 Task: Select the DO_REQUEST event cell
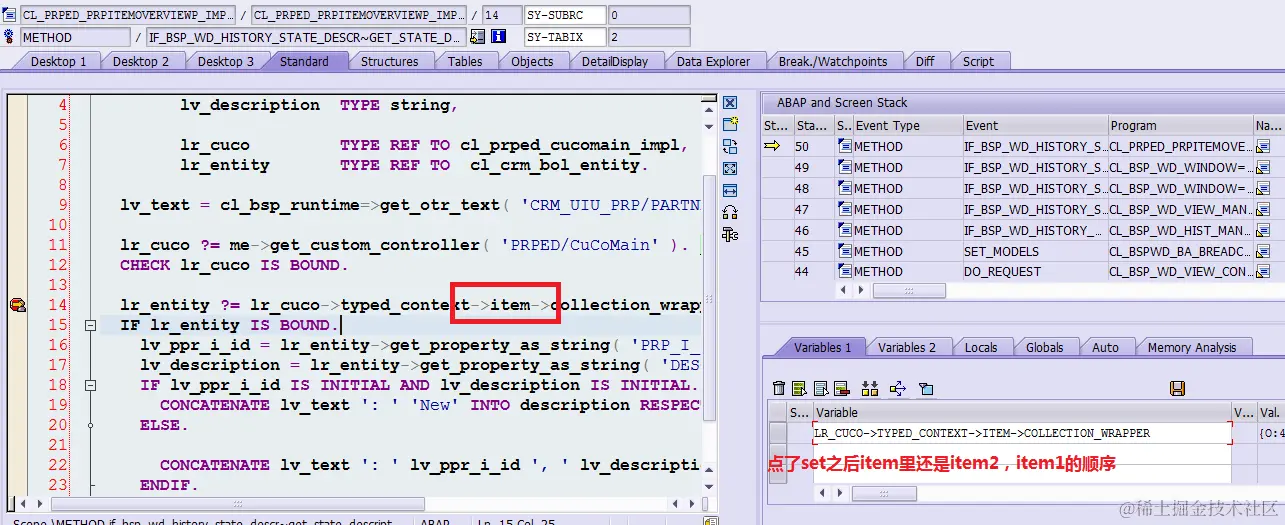1035,272
